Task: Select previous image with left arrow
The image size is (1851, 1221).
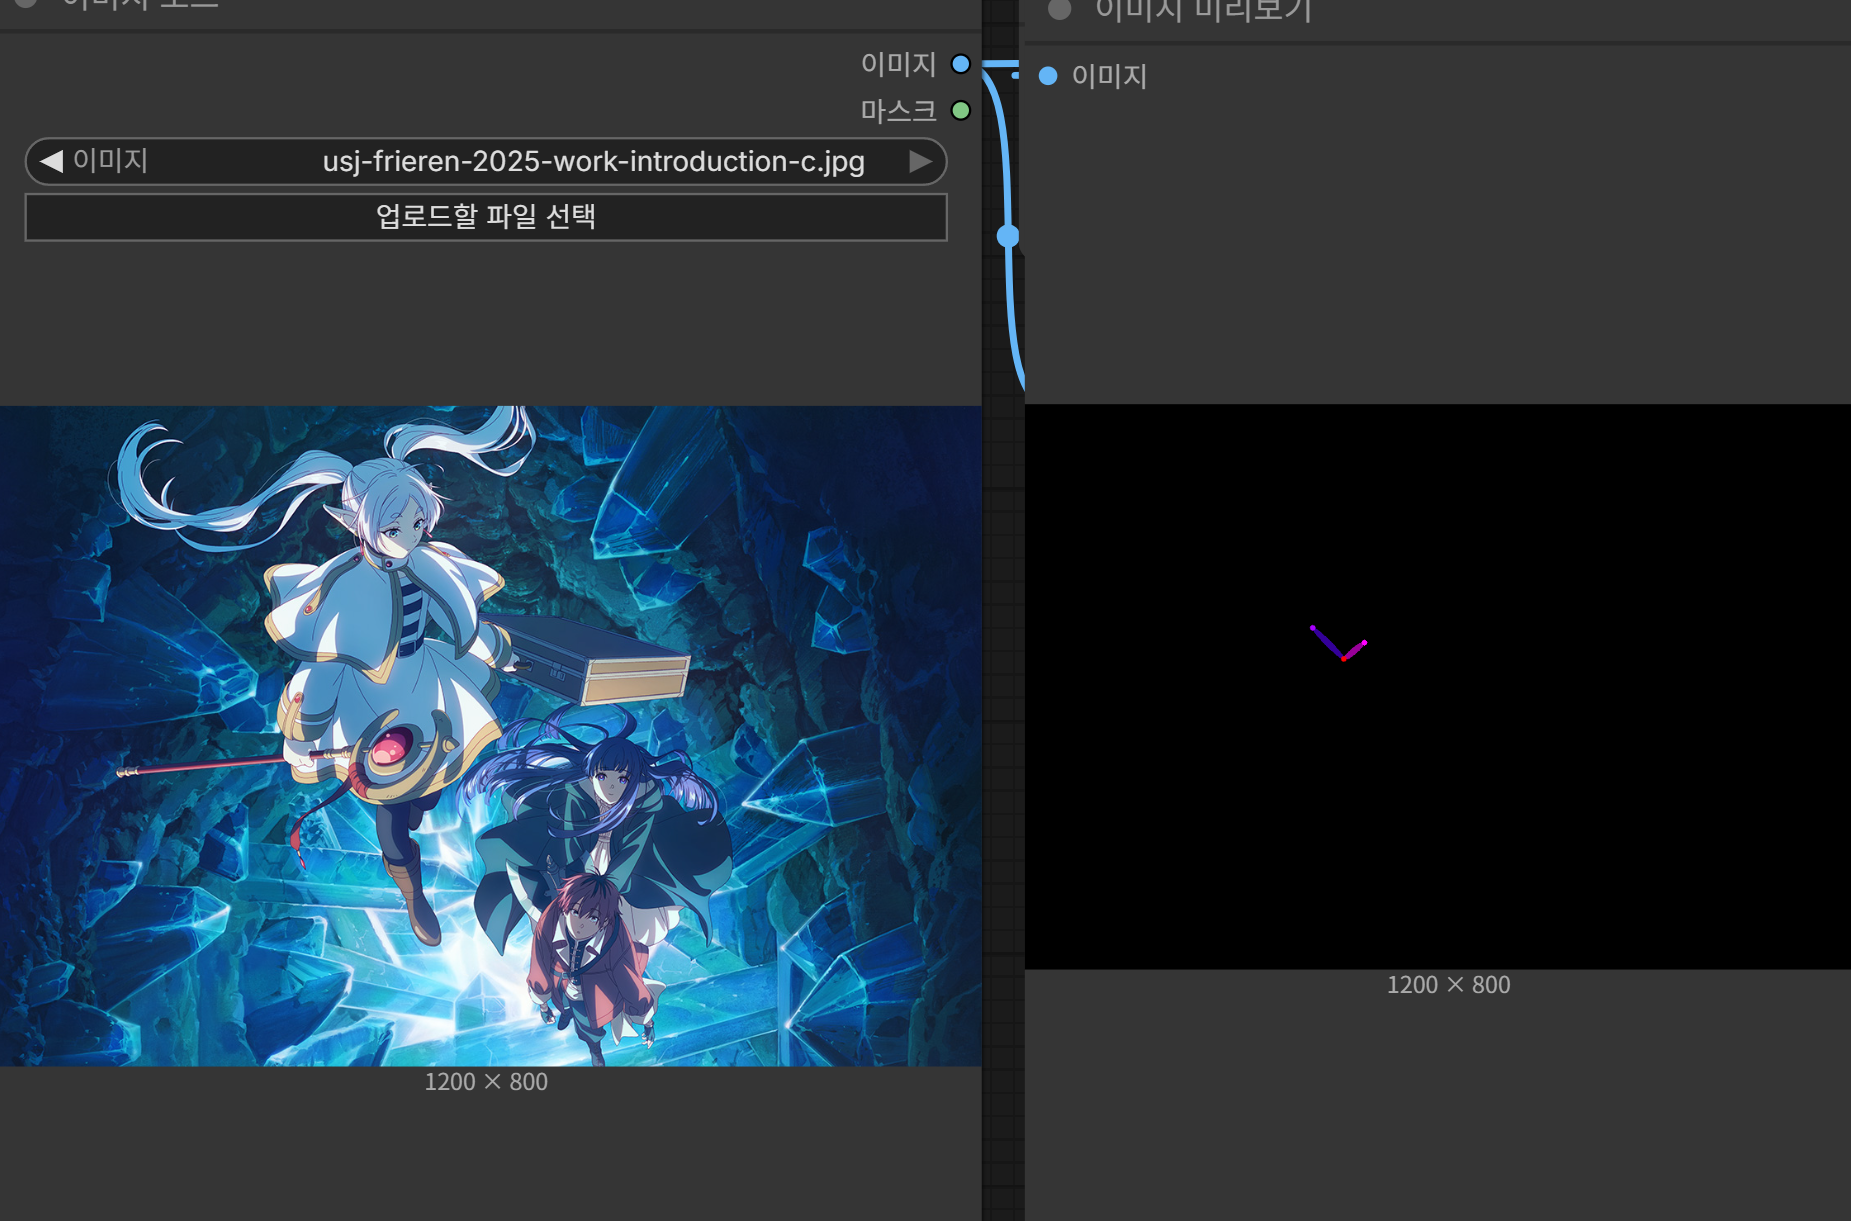Action: (x=51, y=161)
